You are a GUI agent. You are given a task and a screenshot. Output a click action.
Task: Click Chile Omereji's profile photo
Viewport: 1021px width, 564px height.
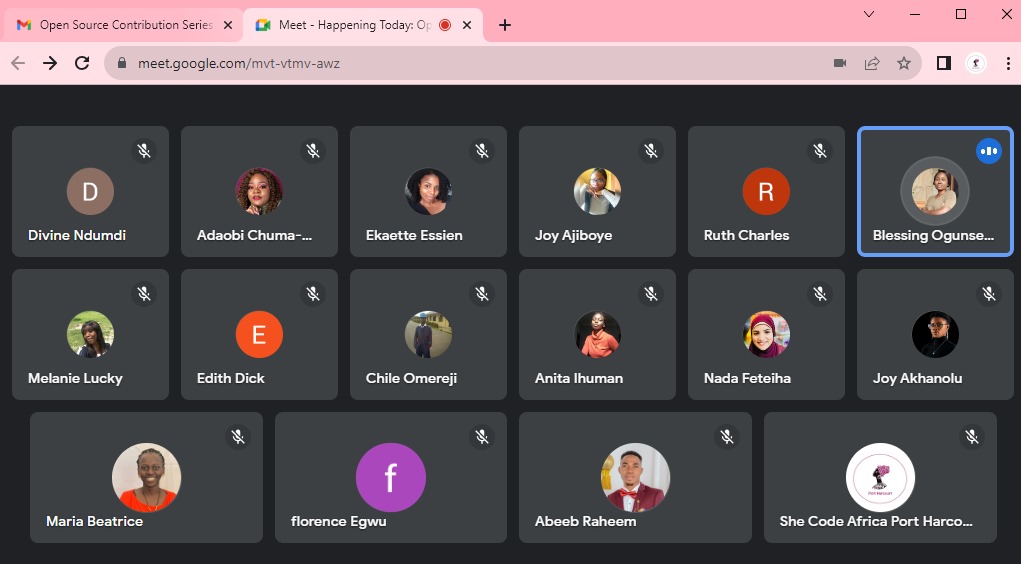(428, 334)
